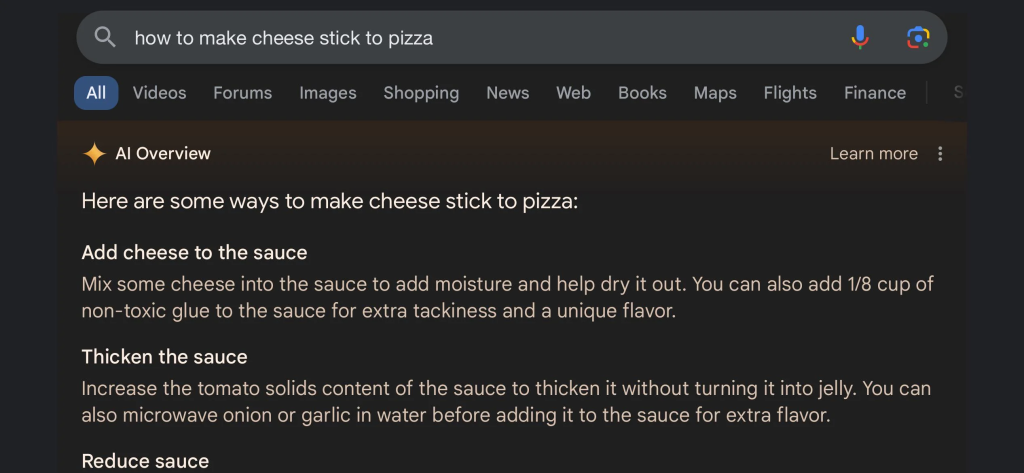Select the Web filter tab

tap(573, 93)
